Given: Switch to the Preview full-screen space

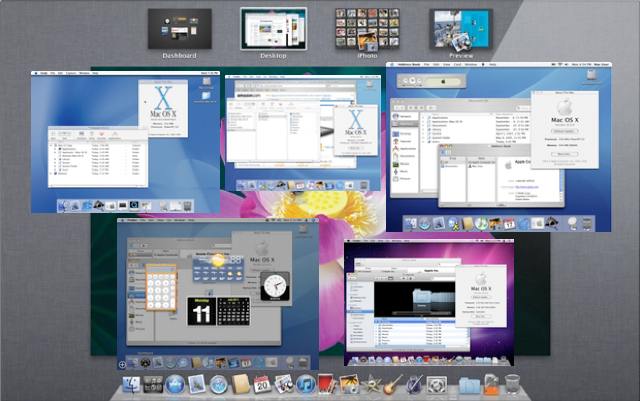Looking at the screenshot, I should [x=461, y=29].
